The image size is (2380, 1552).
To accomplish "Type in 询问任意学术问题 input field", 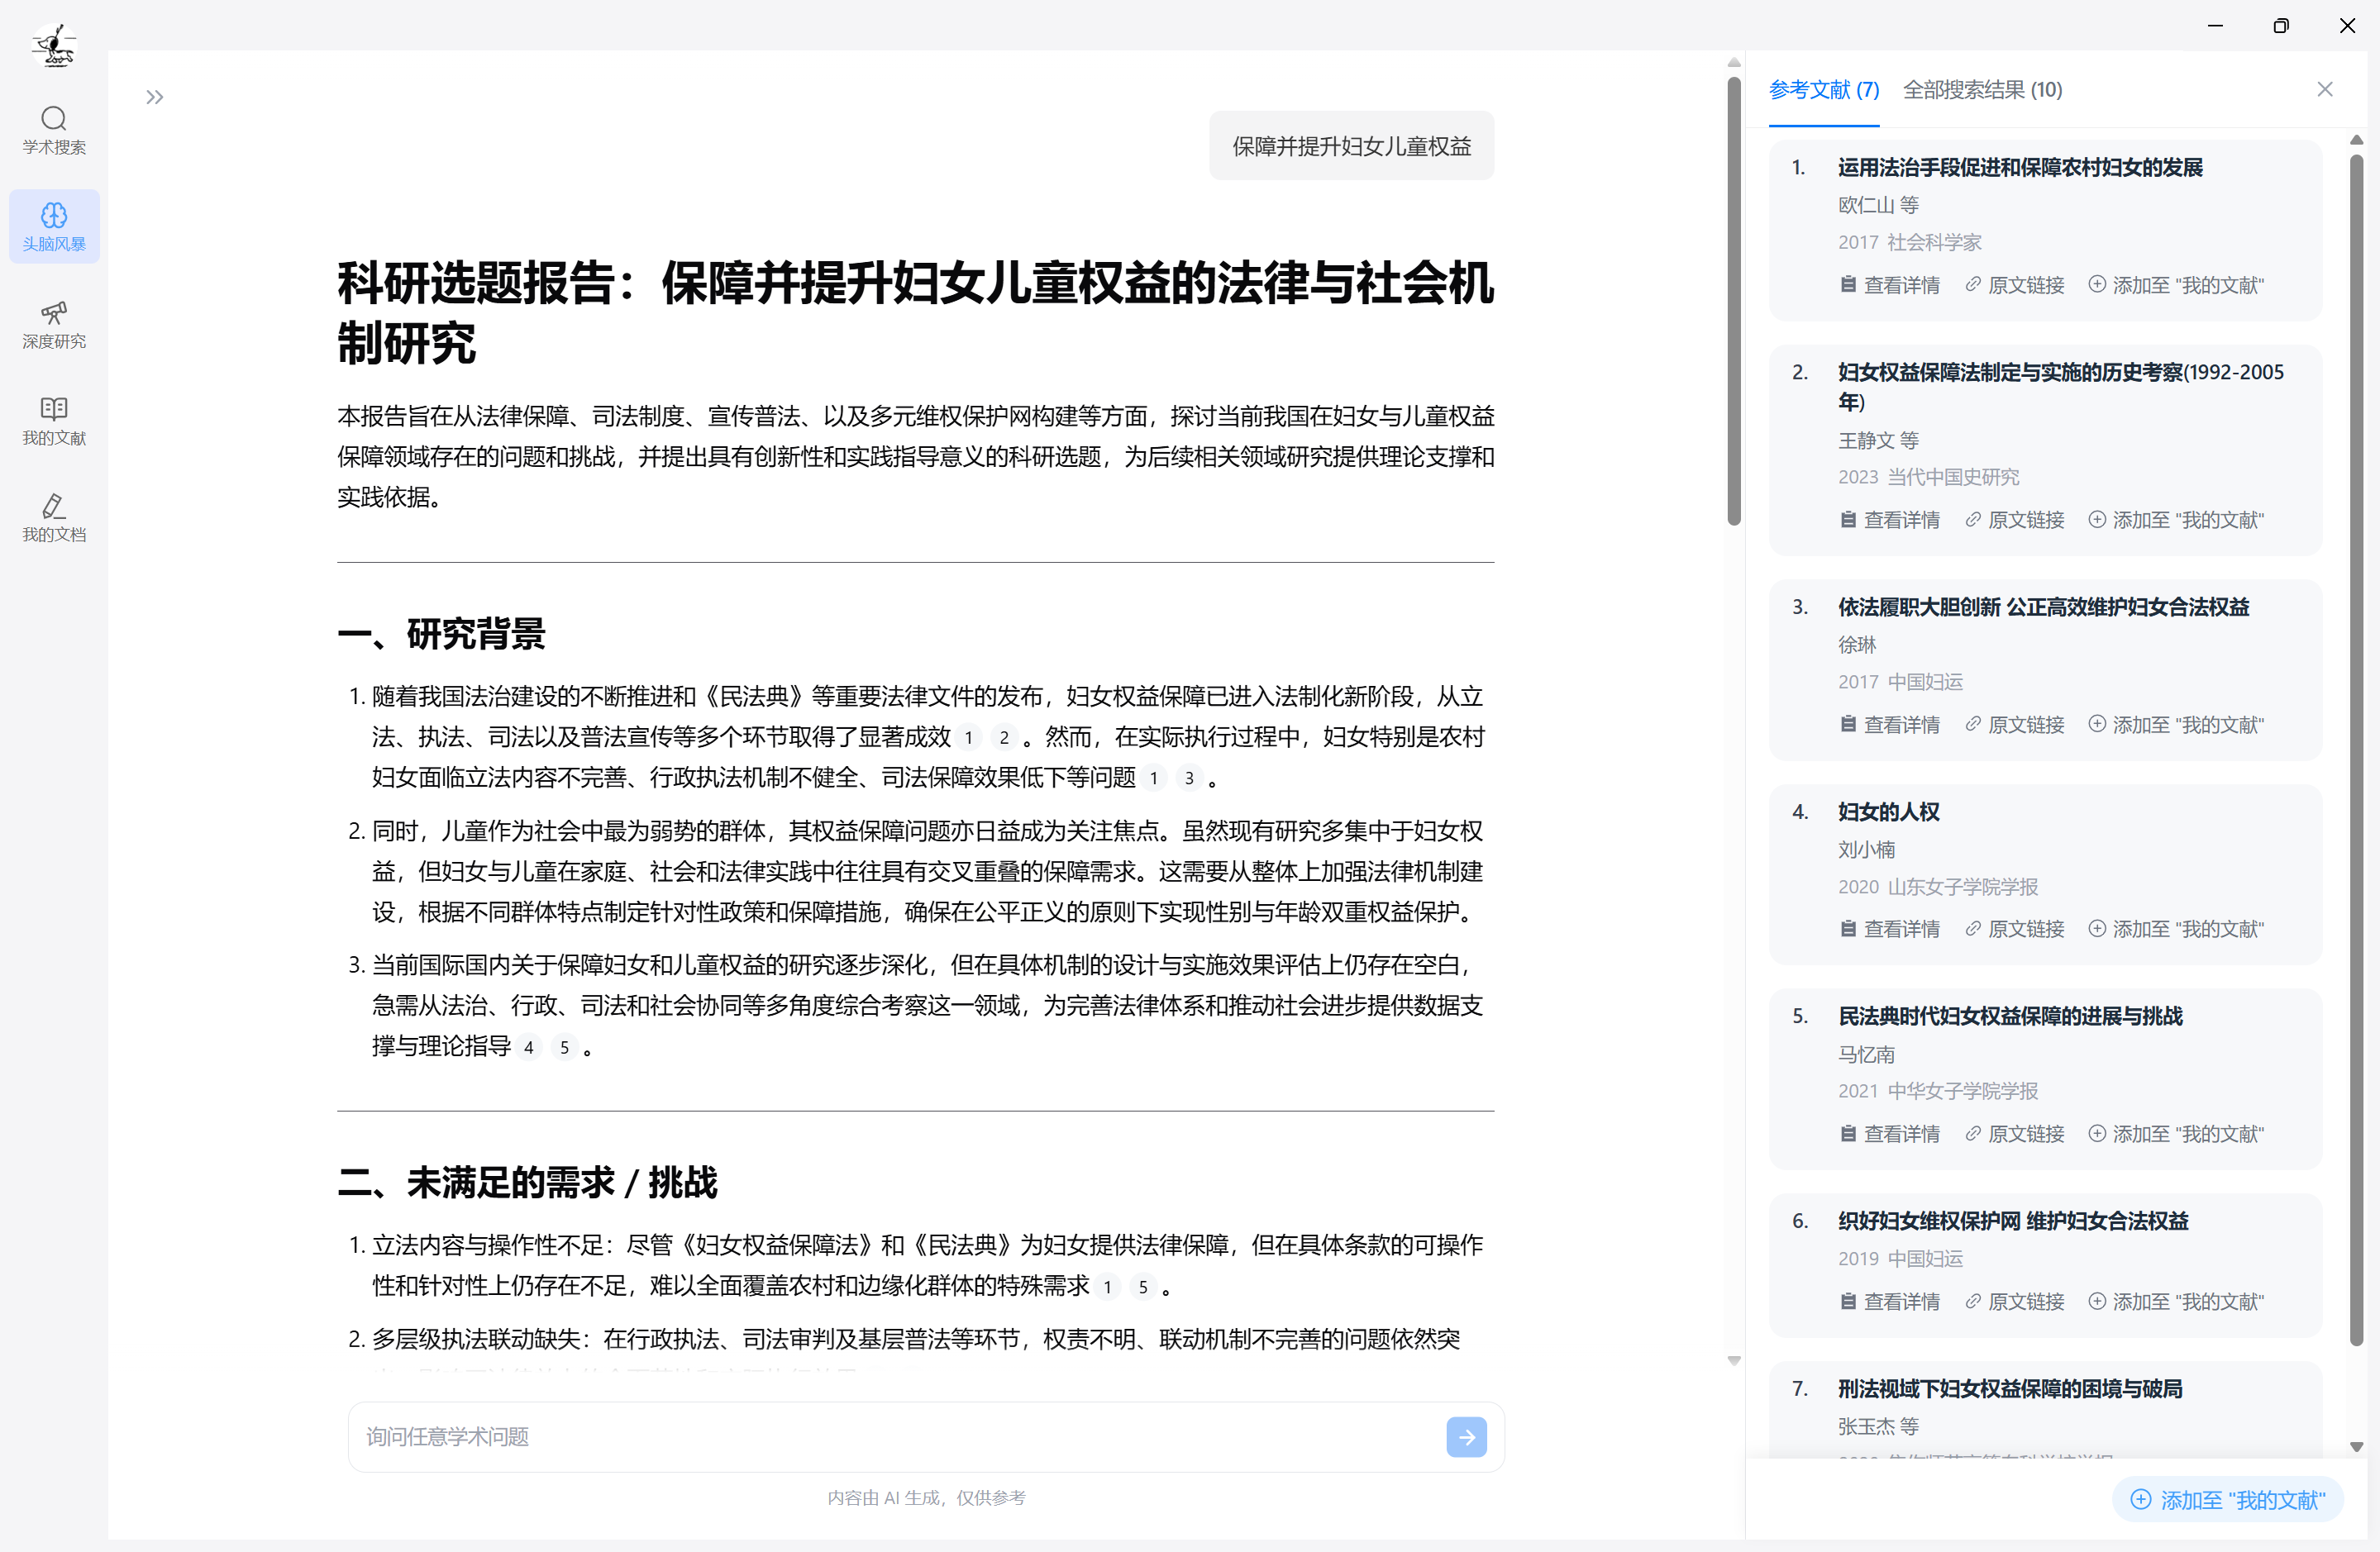I will 900,1436.
